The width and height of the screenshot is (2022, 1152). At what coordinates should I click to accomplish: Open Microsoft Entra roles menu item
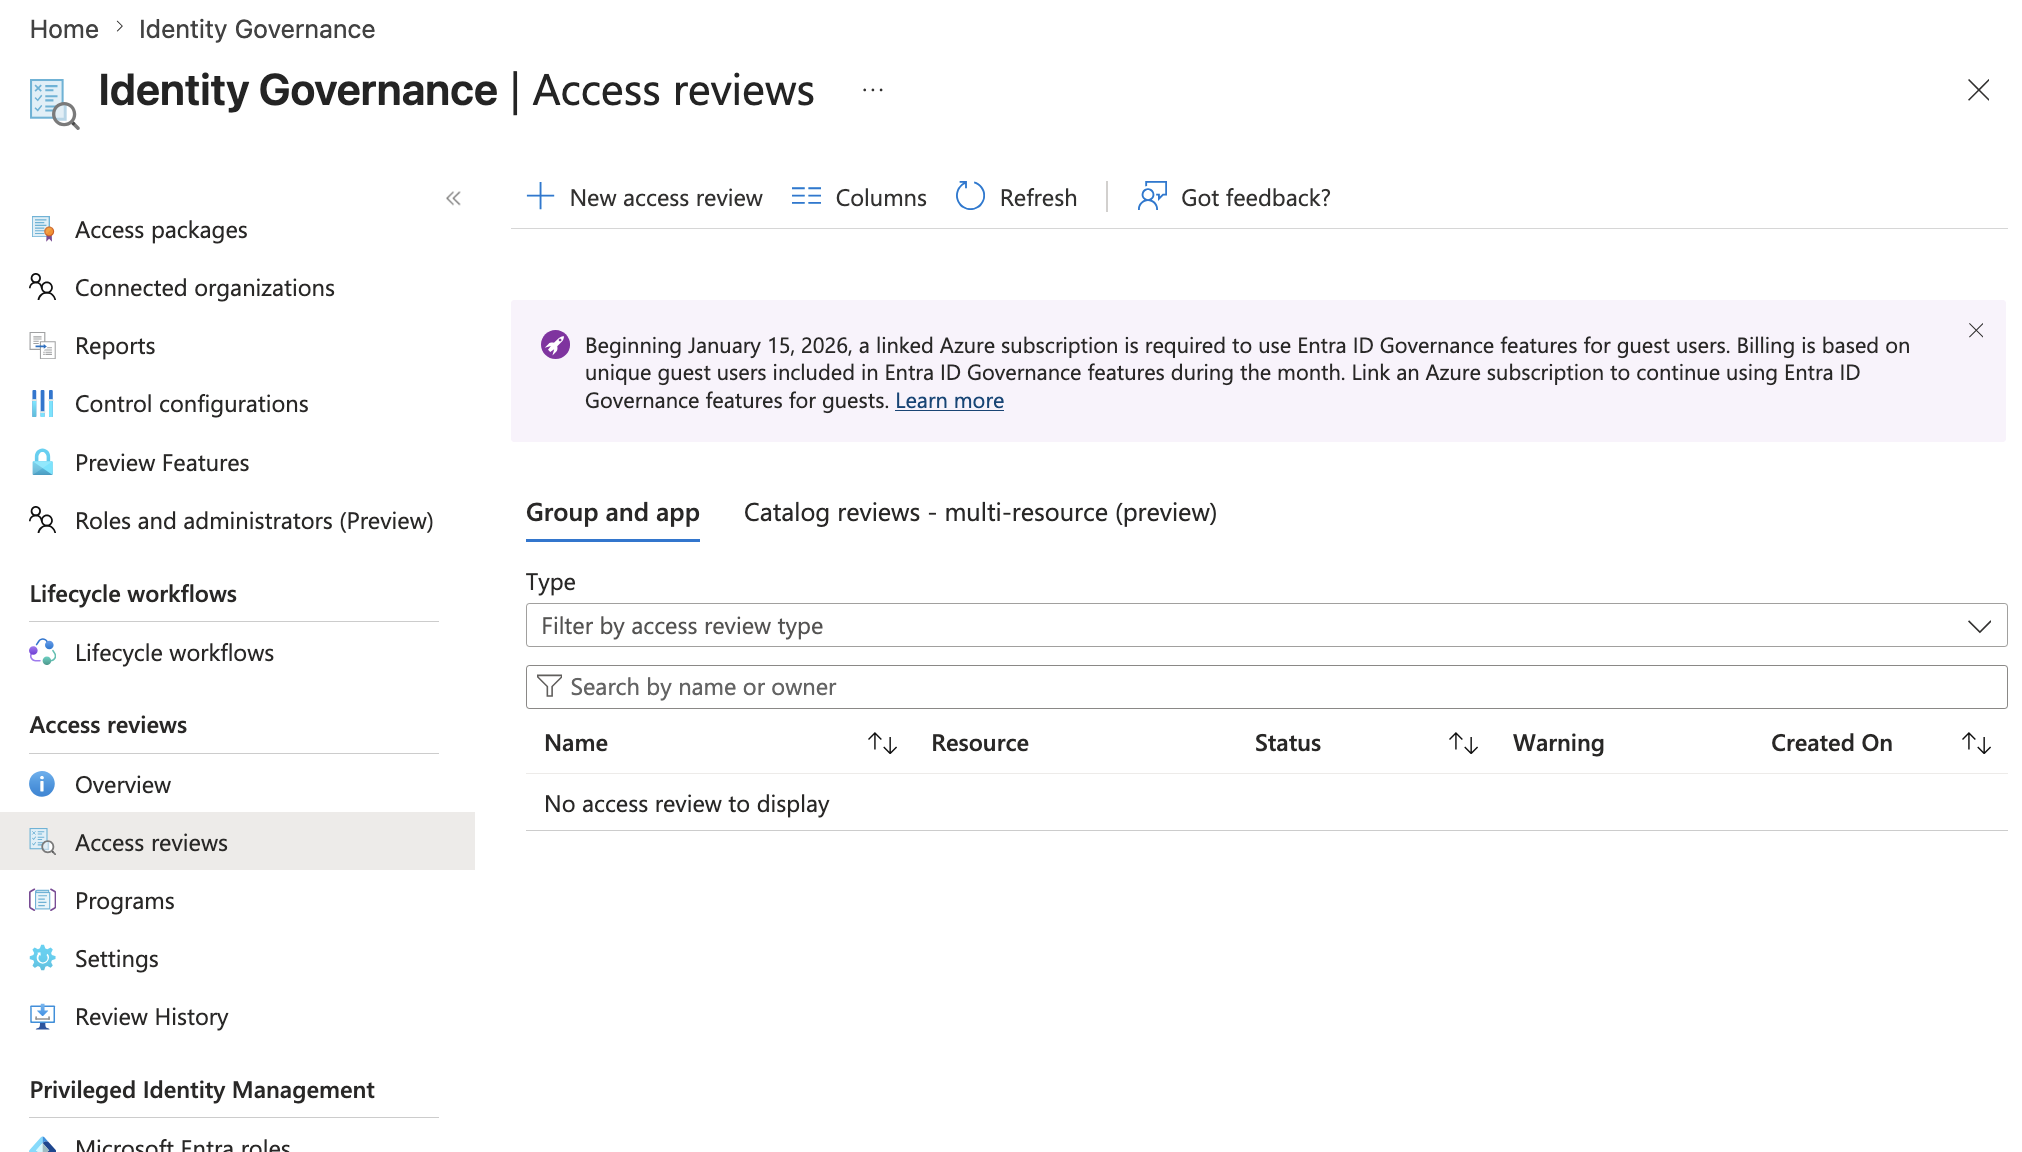pyautogui.click(x=183, y=1144)
